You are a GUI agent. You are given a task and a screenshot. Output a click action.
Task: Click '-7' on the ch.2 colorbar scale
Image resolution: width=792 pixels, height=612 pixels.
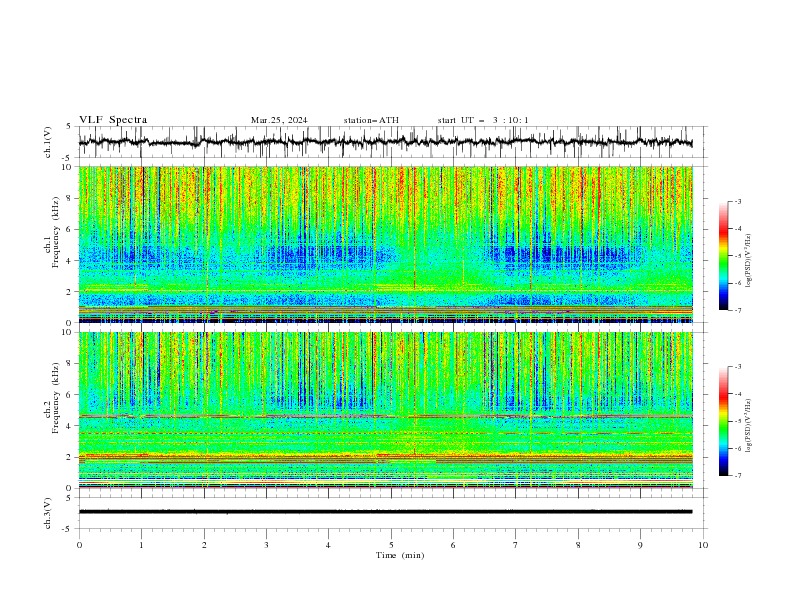coord(737,476)
